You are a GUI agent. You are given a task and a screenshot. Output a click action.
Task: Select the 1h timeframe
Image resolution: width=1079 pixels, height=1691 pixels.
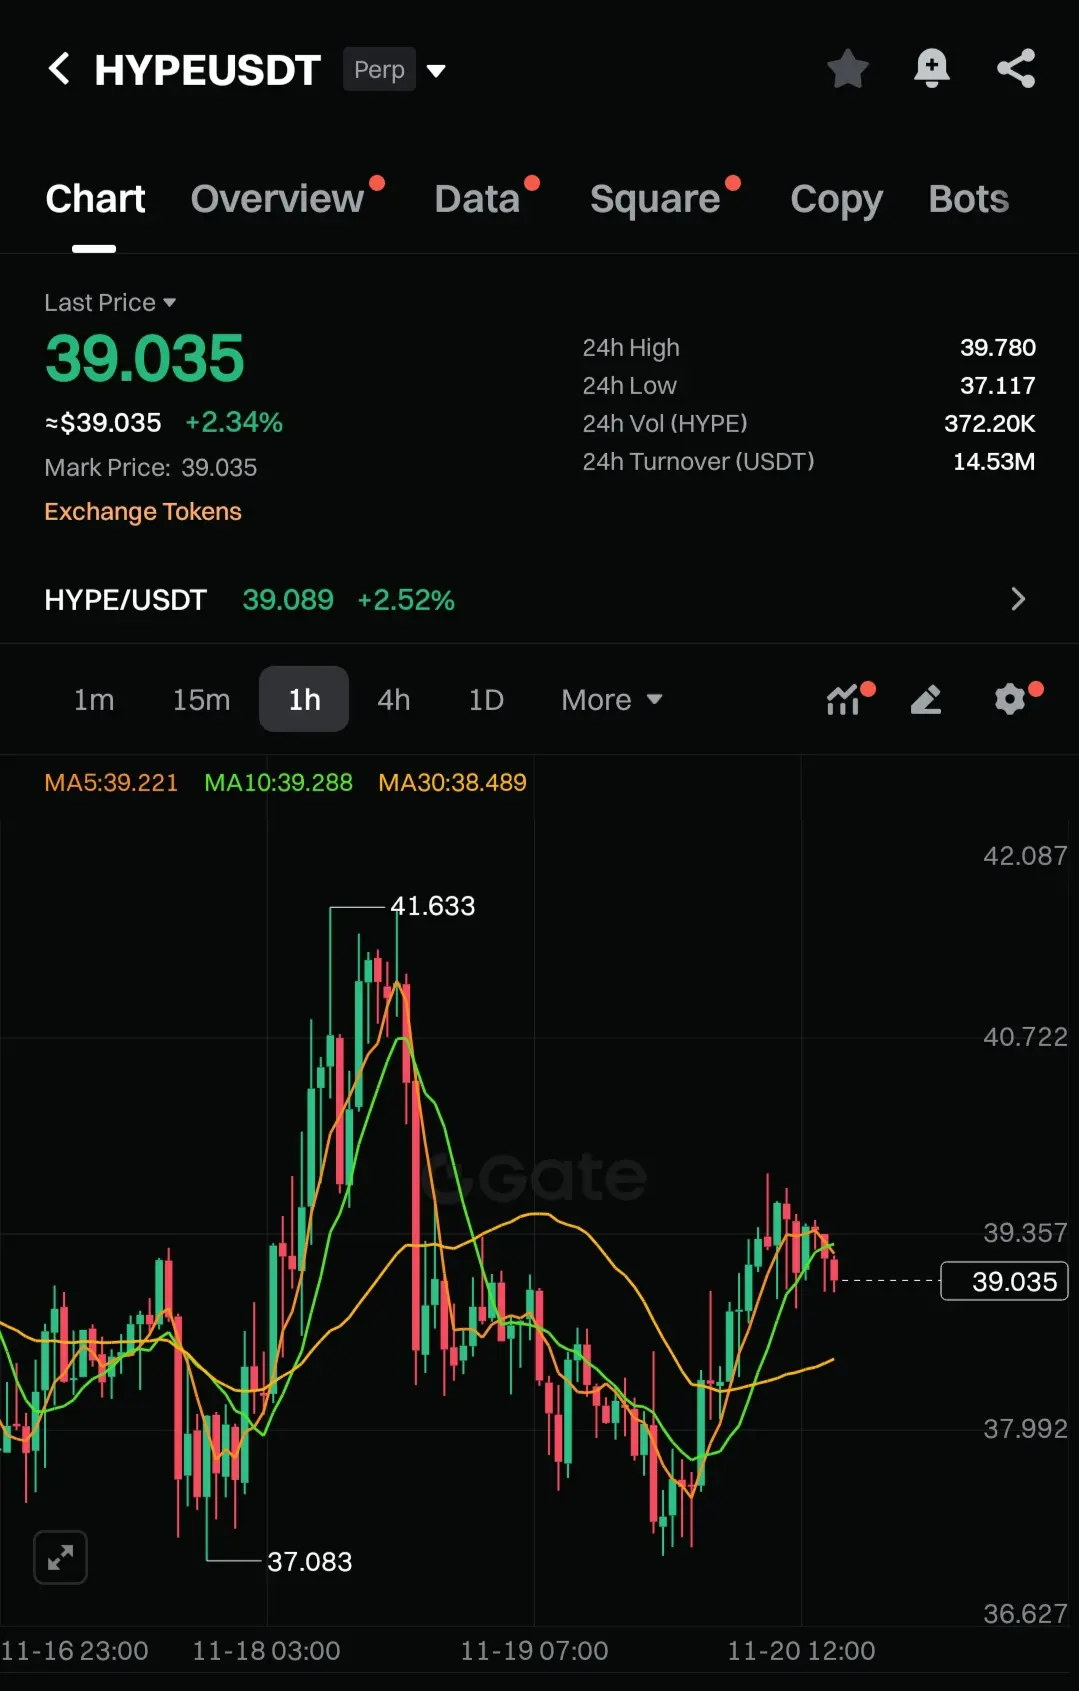304,699
